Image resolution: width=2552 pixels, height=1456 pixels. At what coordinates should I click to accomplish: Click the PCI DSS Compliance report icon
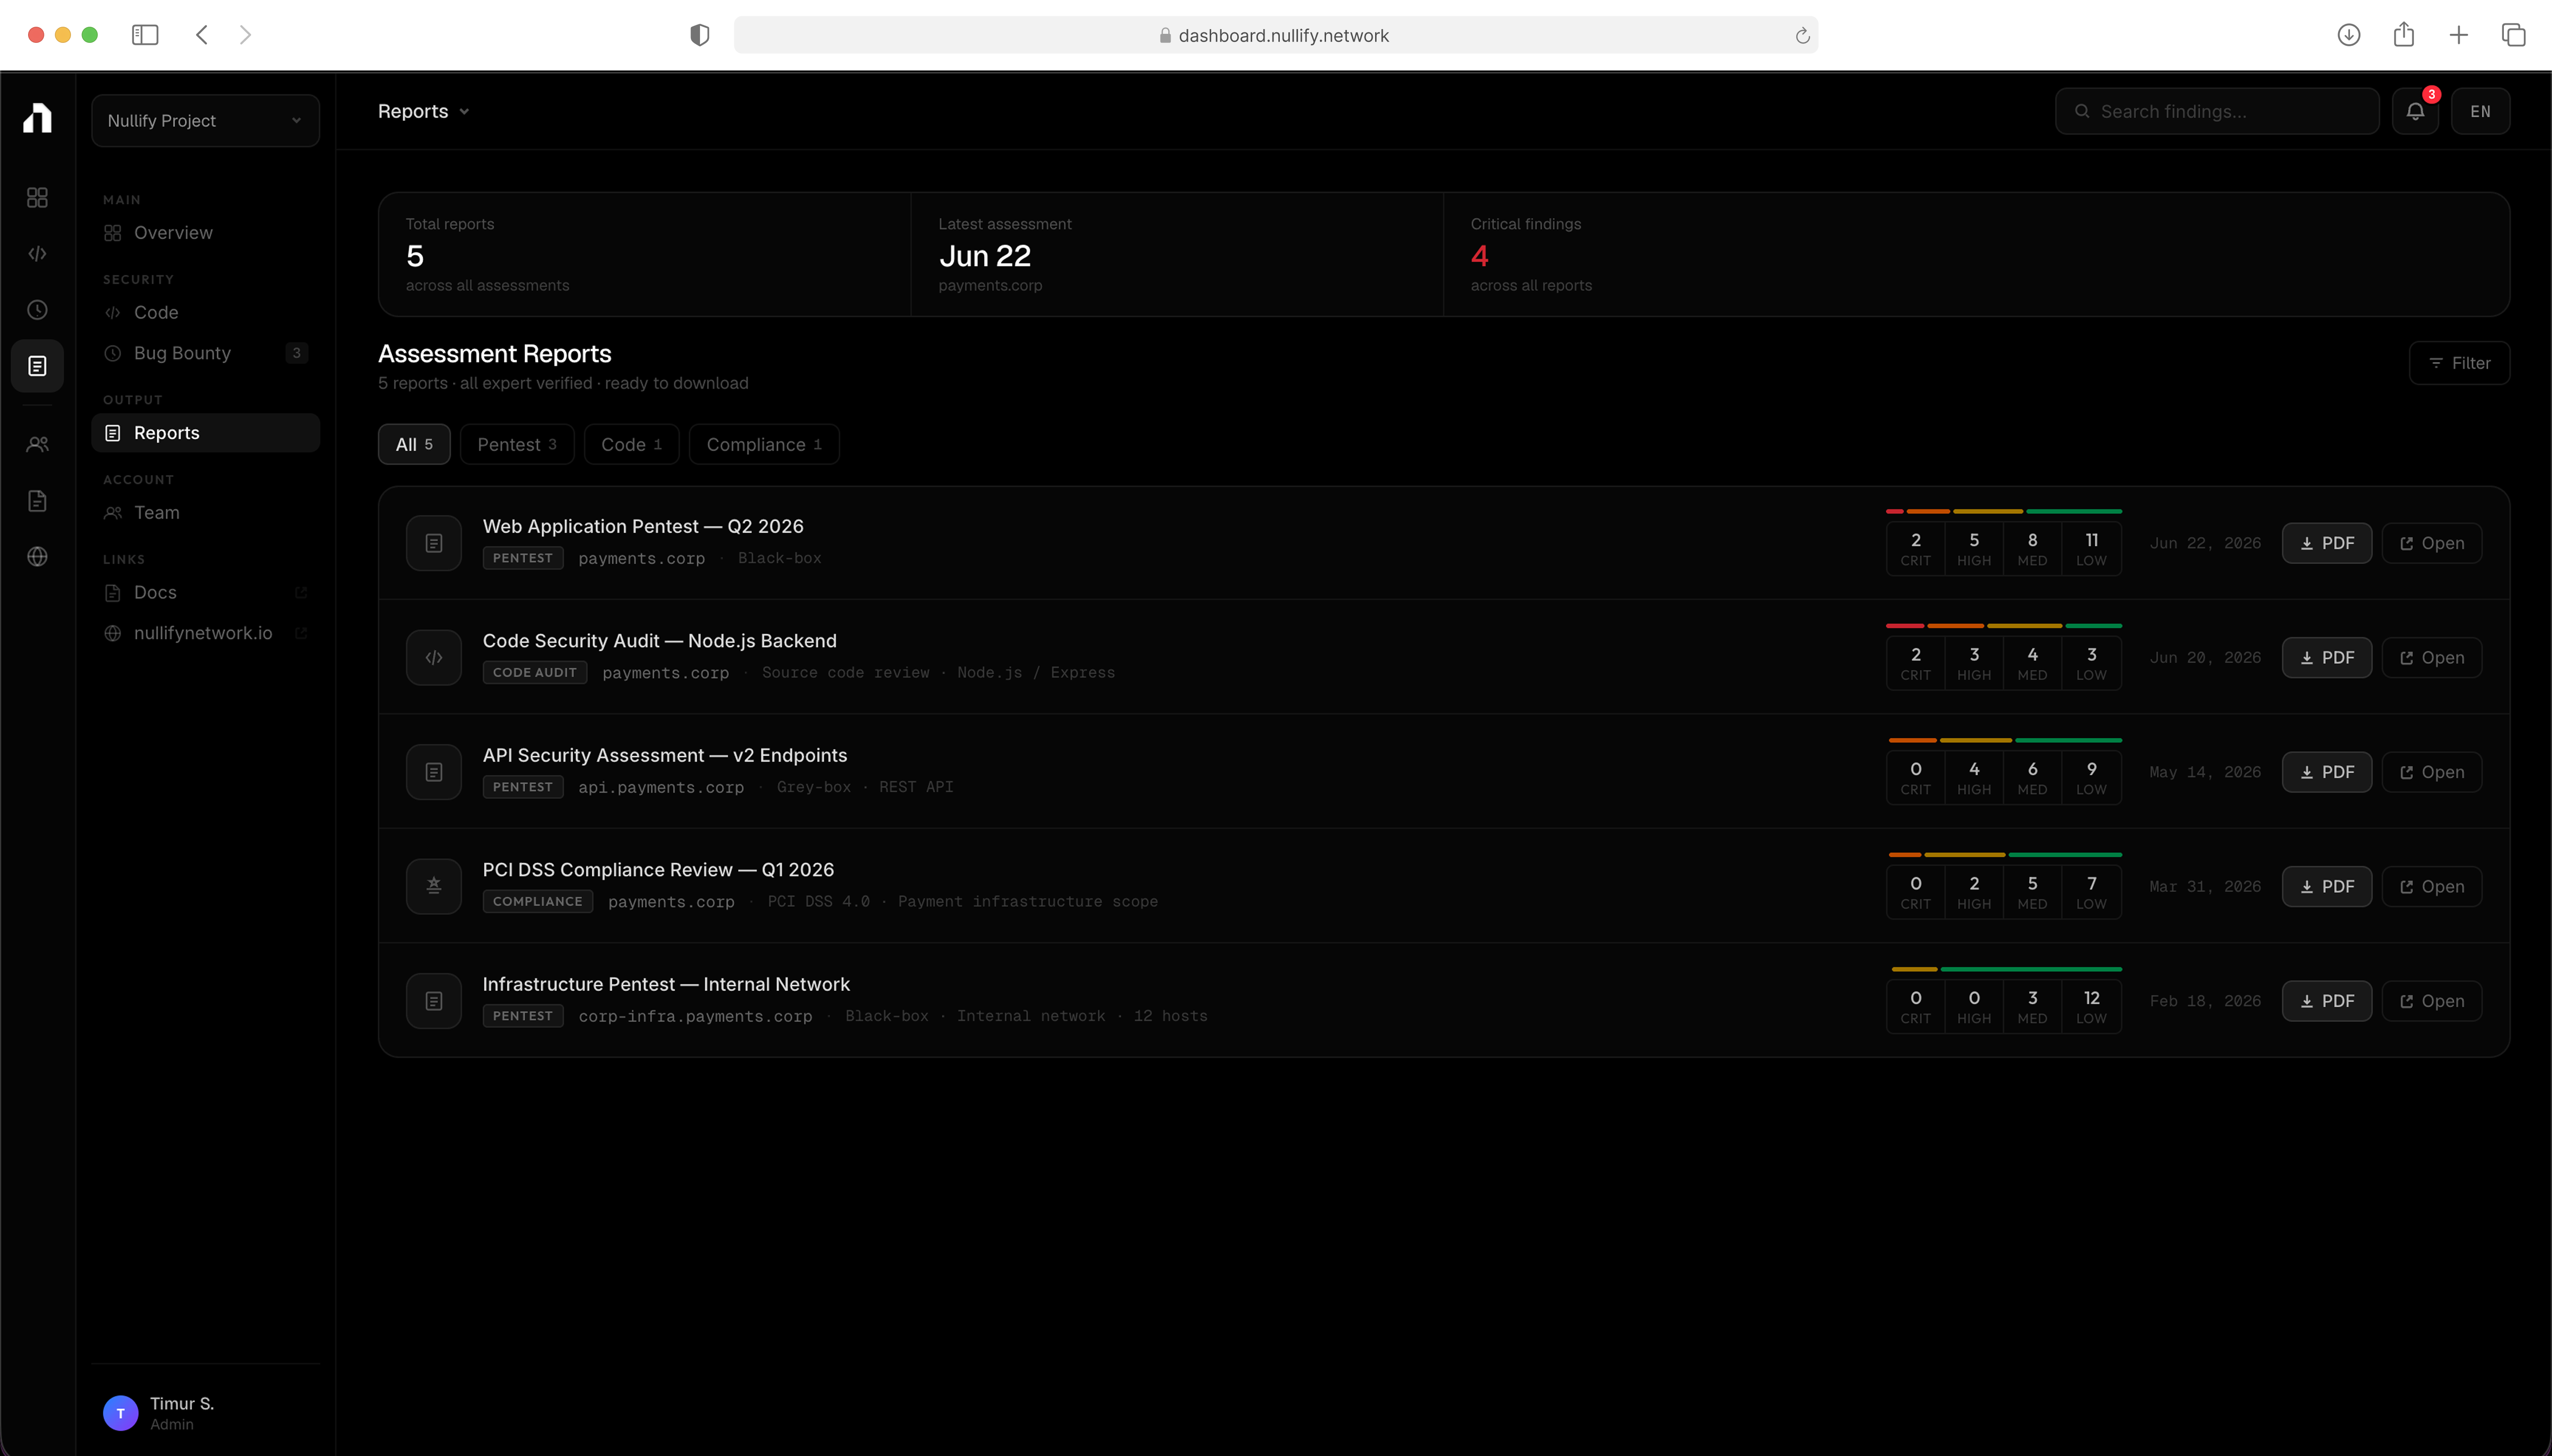(x=434, y=886)
